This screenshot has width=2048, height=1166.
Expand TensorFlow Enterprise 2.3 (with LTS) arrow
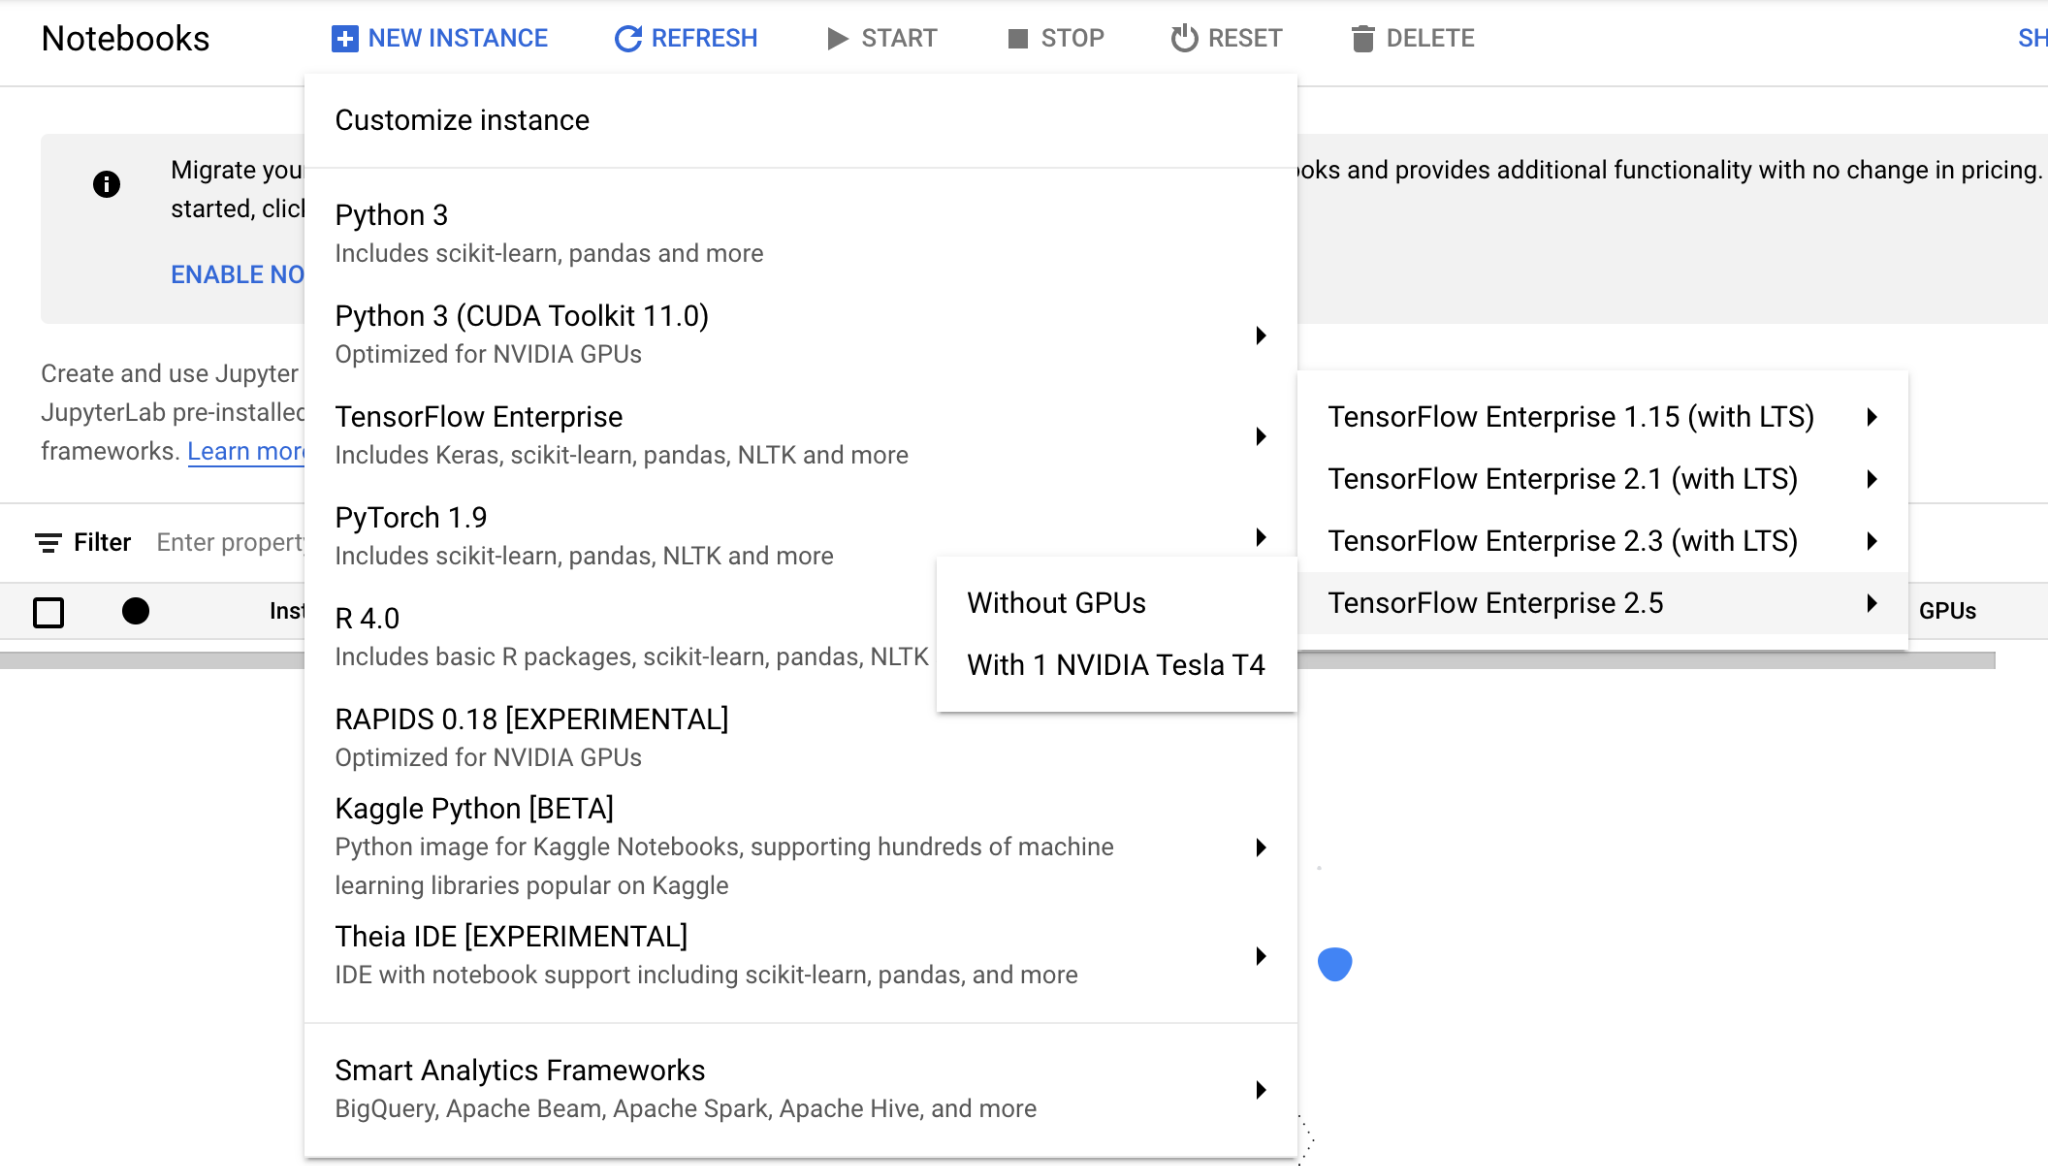coord(1872,541)
